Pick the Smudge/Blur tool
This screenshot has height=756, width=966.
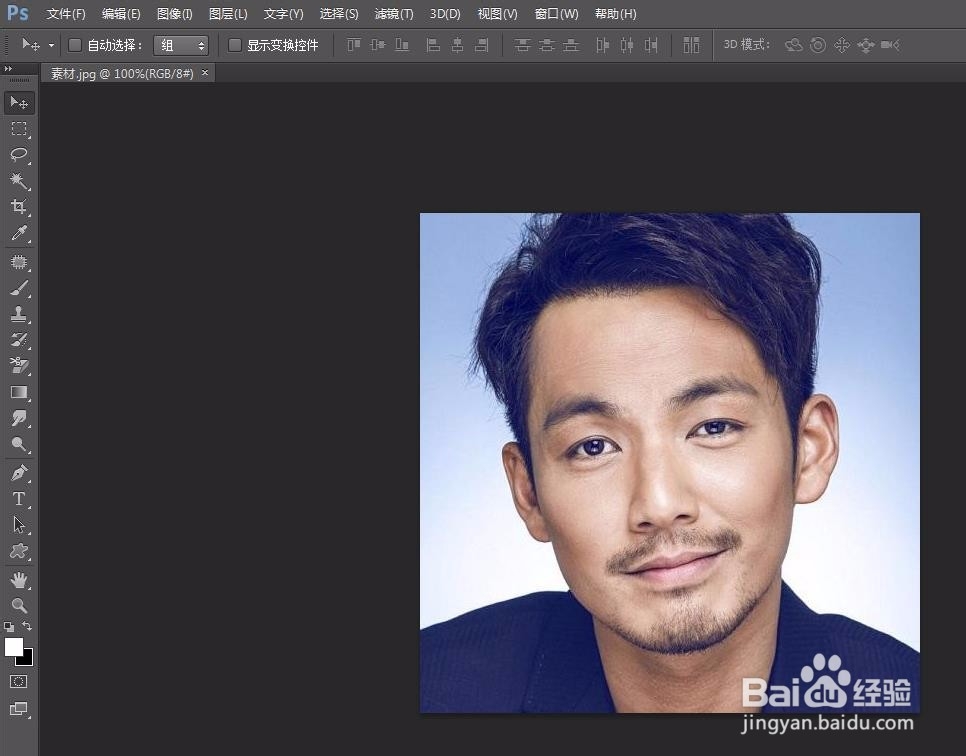point(19,418)
